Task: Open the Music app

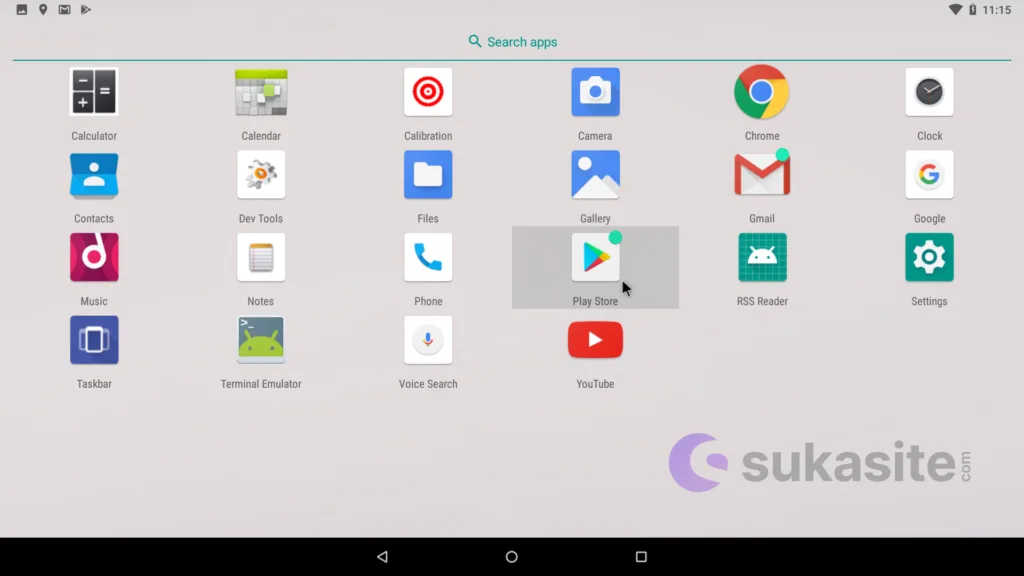Action: (x=94, y=257)
